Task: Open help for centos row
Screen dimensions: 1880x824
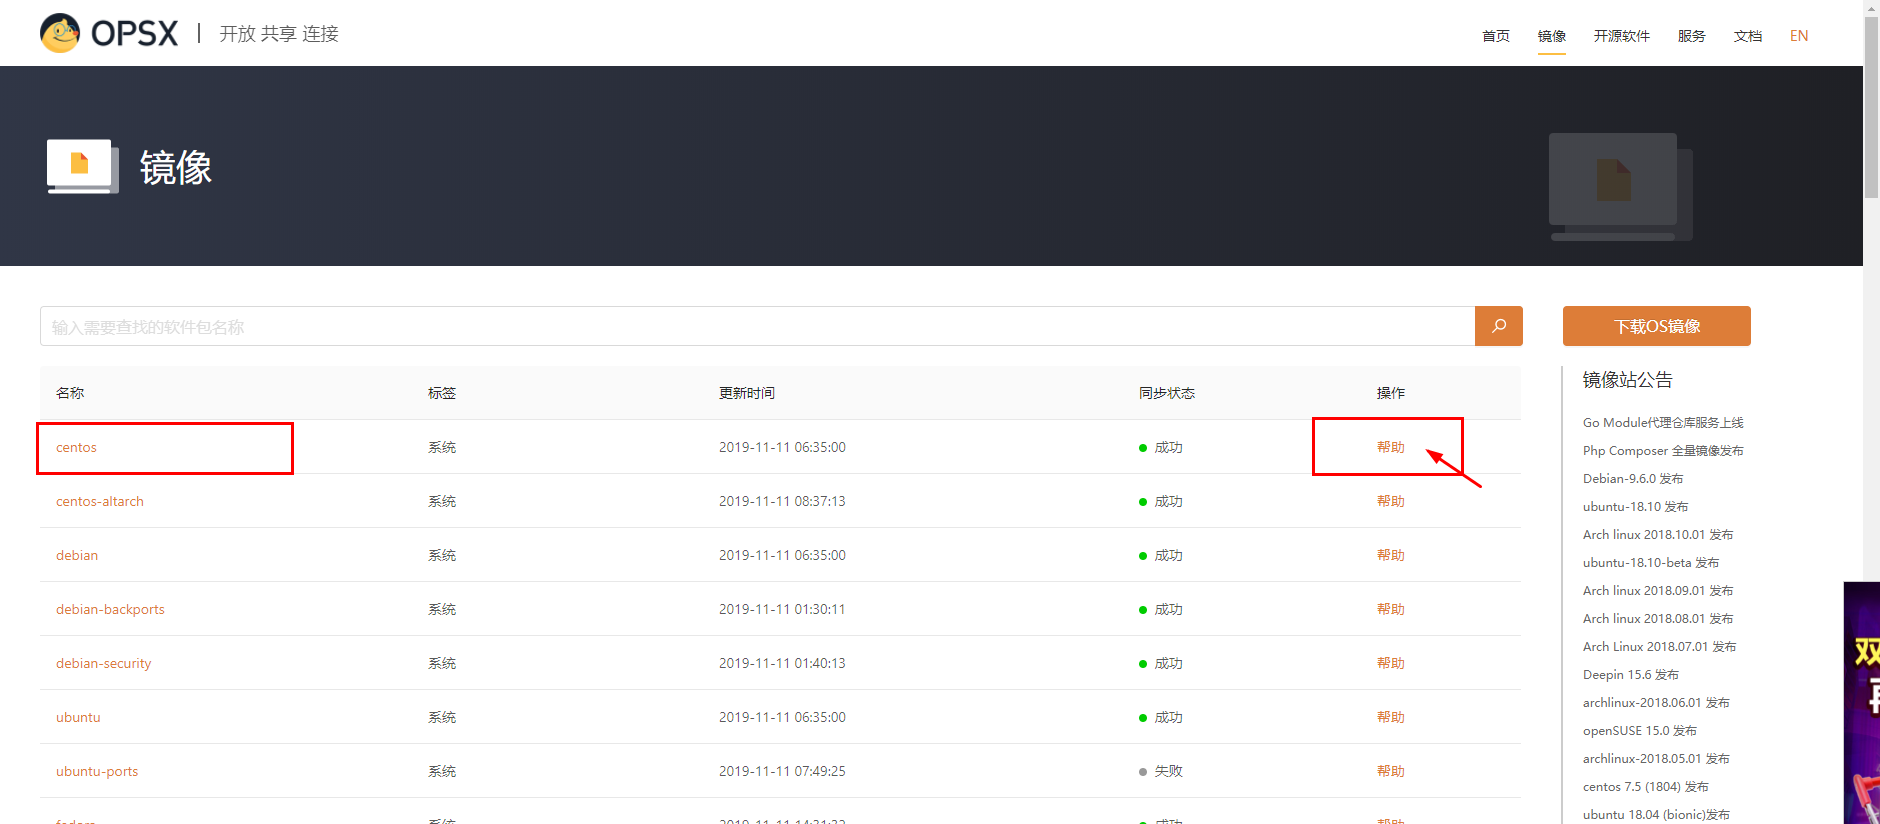Action: 1390,447
